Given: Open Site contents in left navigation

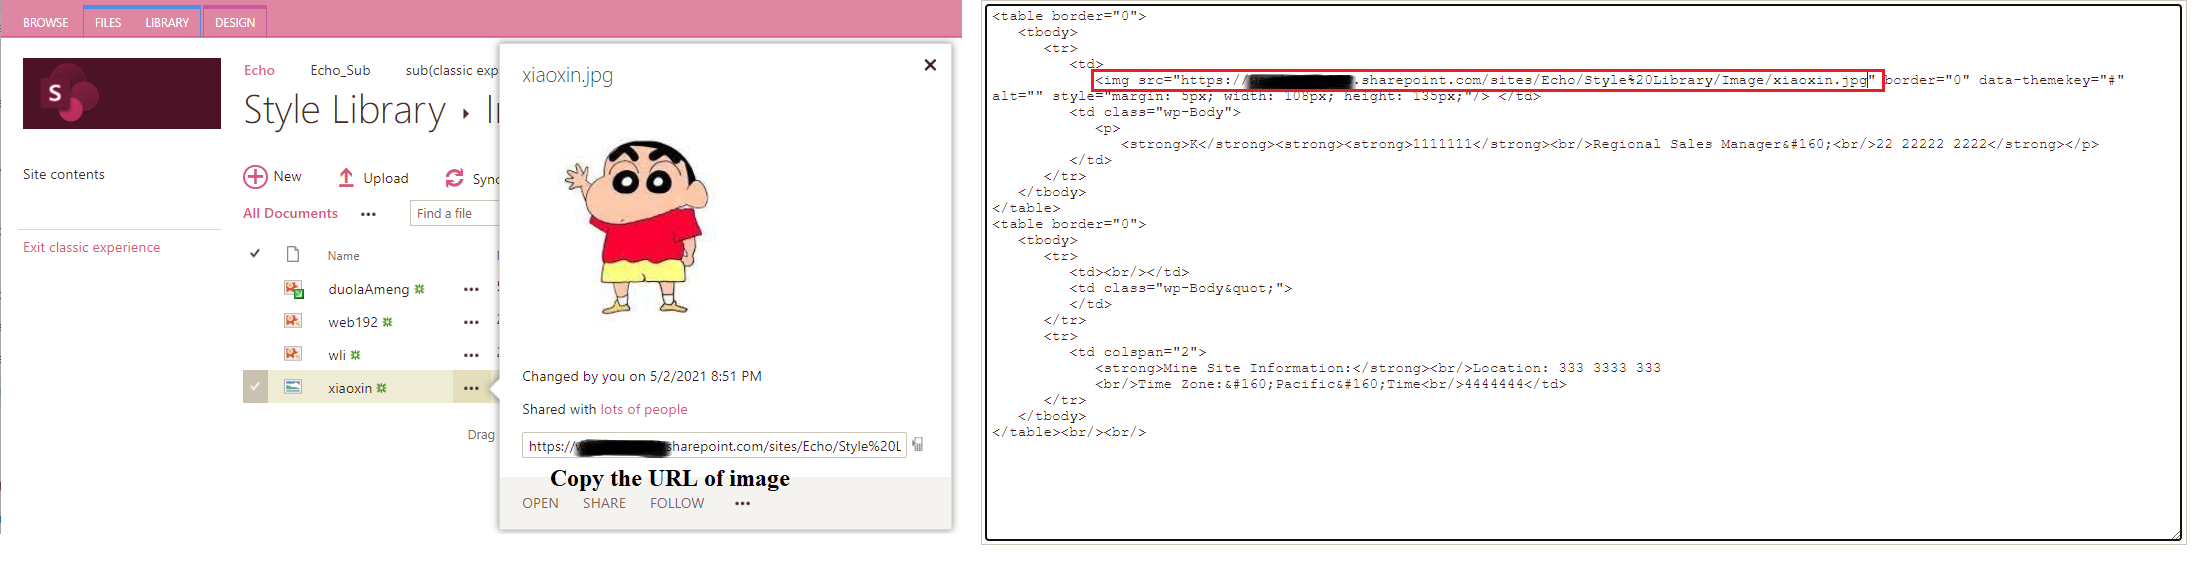Looking at the screenshot, I should pos(64,174).
